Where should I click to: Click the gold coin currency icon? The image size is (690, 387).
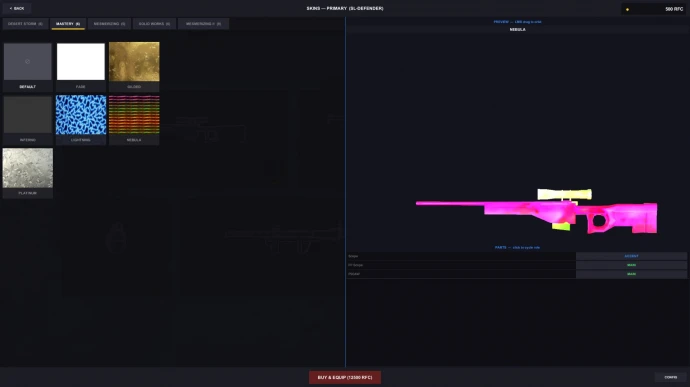coord(627,9)
